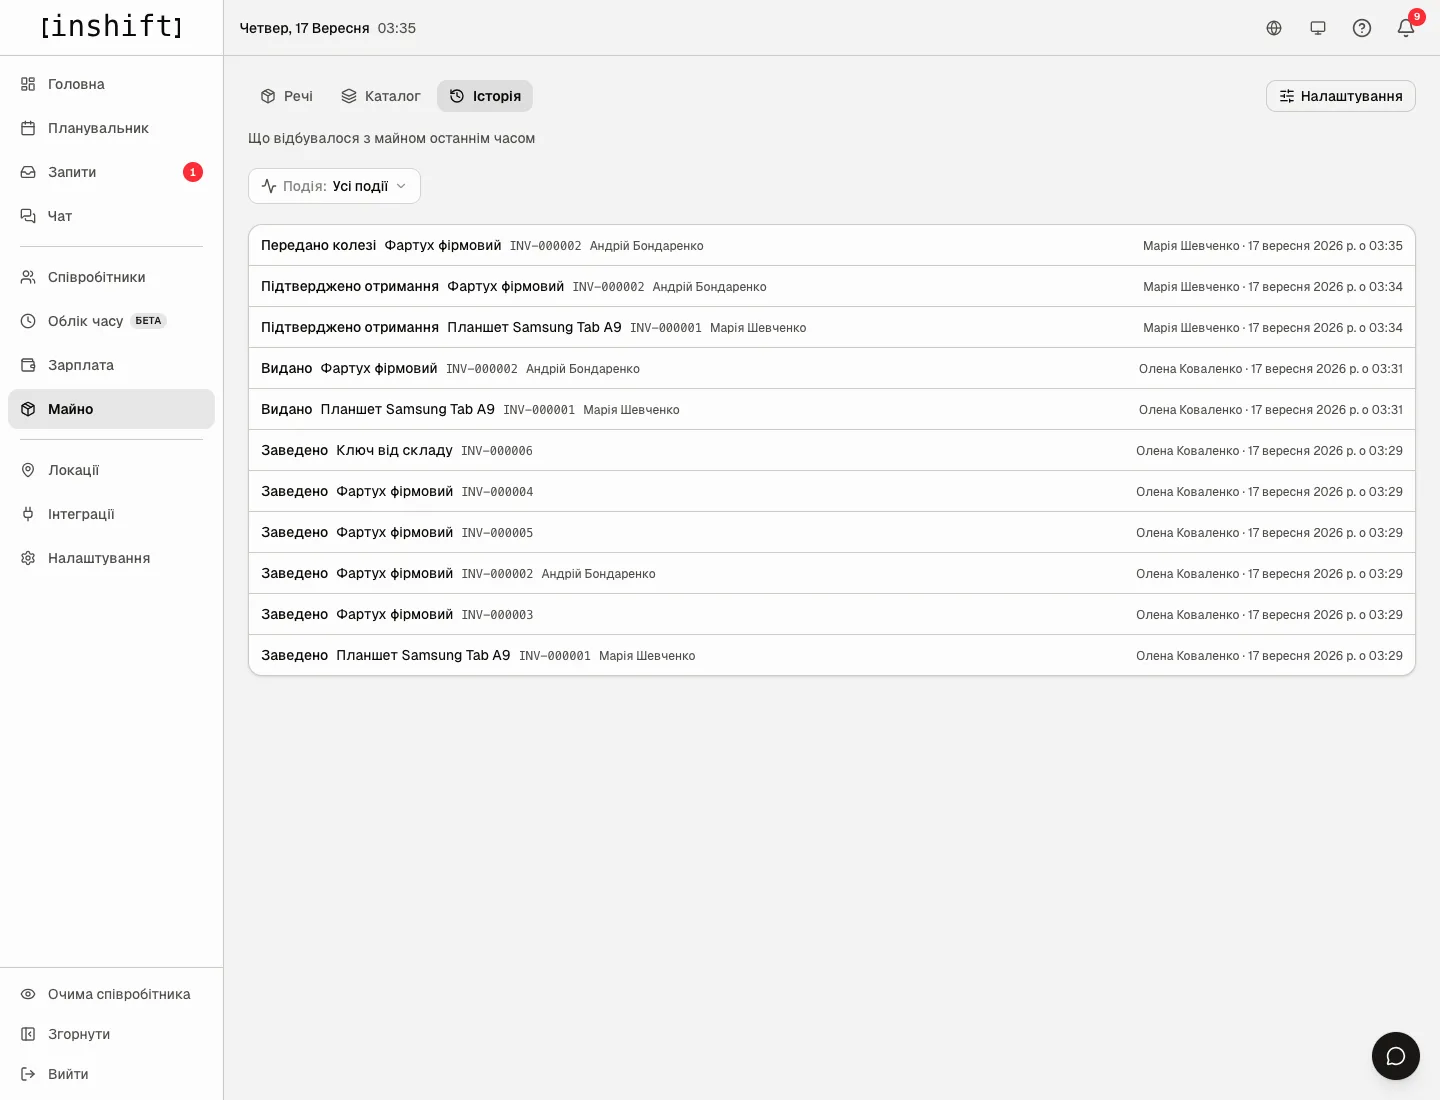Viewport: 1440px width, 1100px height.
Task: Switch to the Речі tab
Action: 287,96
